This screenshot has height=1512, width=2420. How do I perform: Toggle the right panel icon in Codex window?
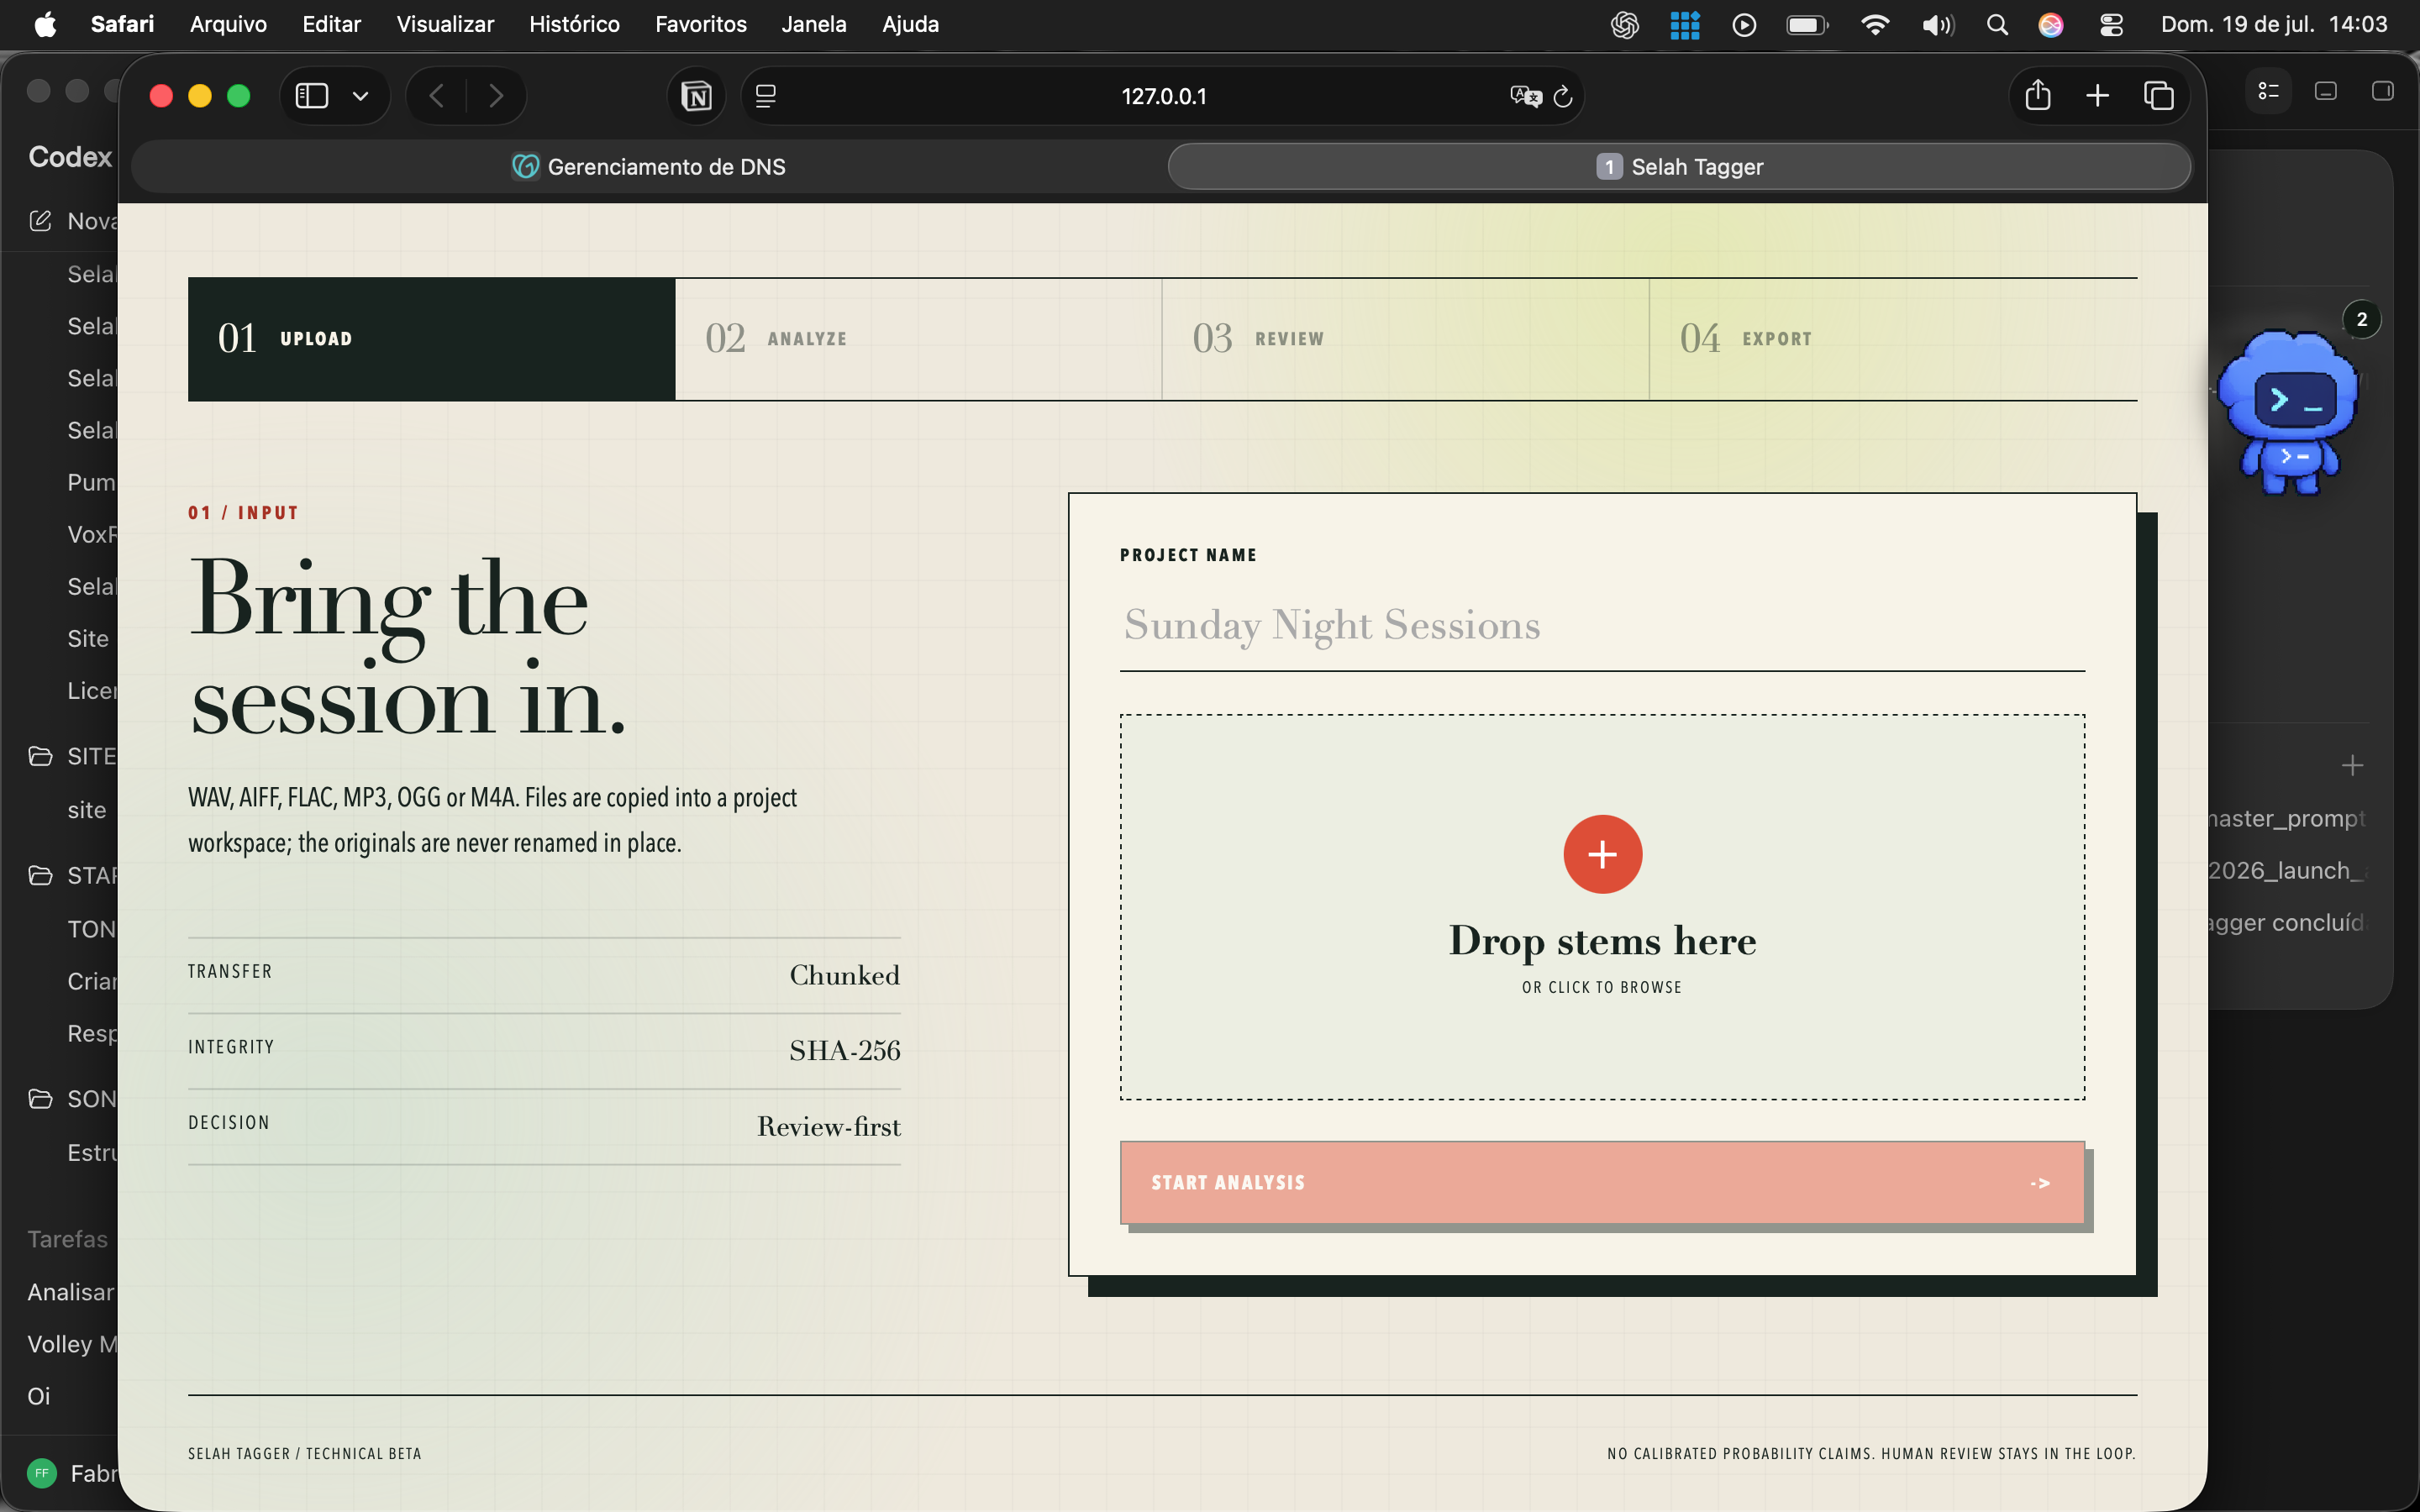[x=2383, y=91]
